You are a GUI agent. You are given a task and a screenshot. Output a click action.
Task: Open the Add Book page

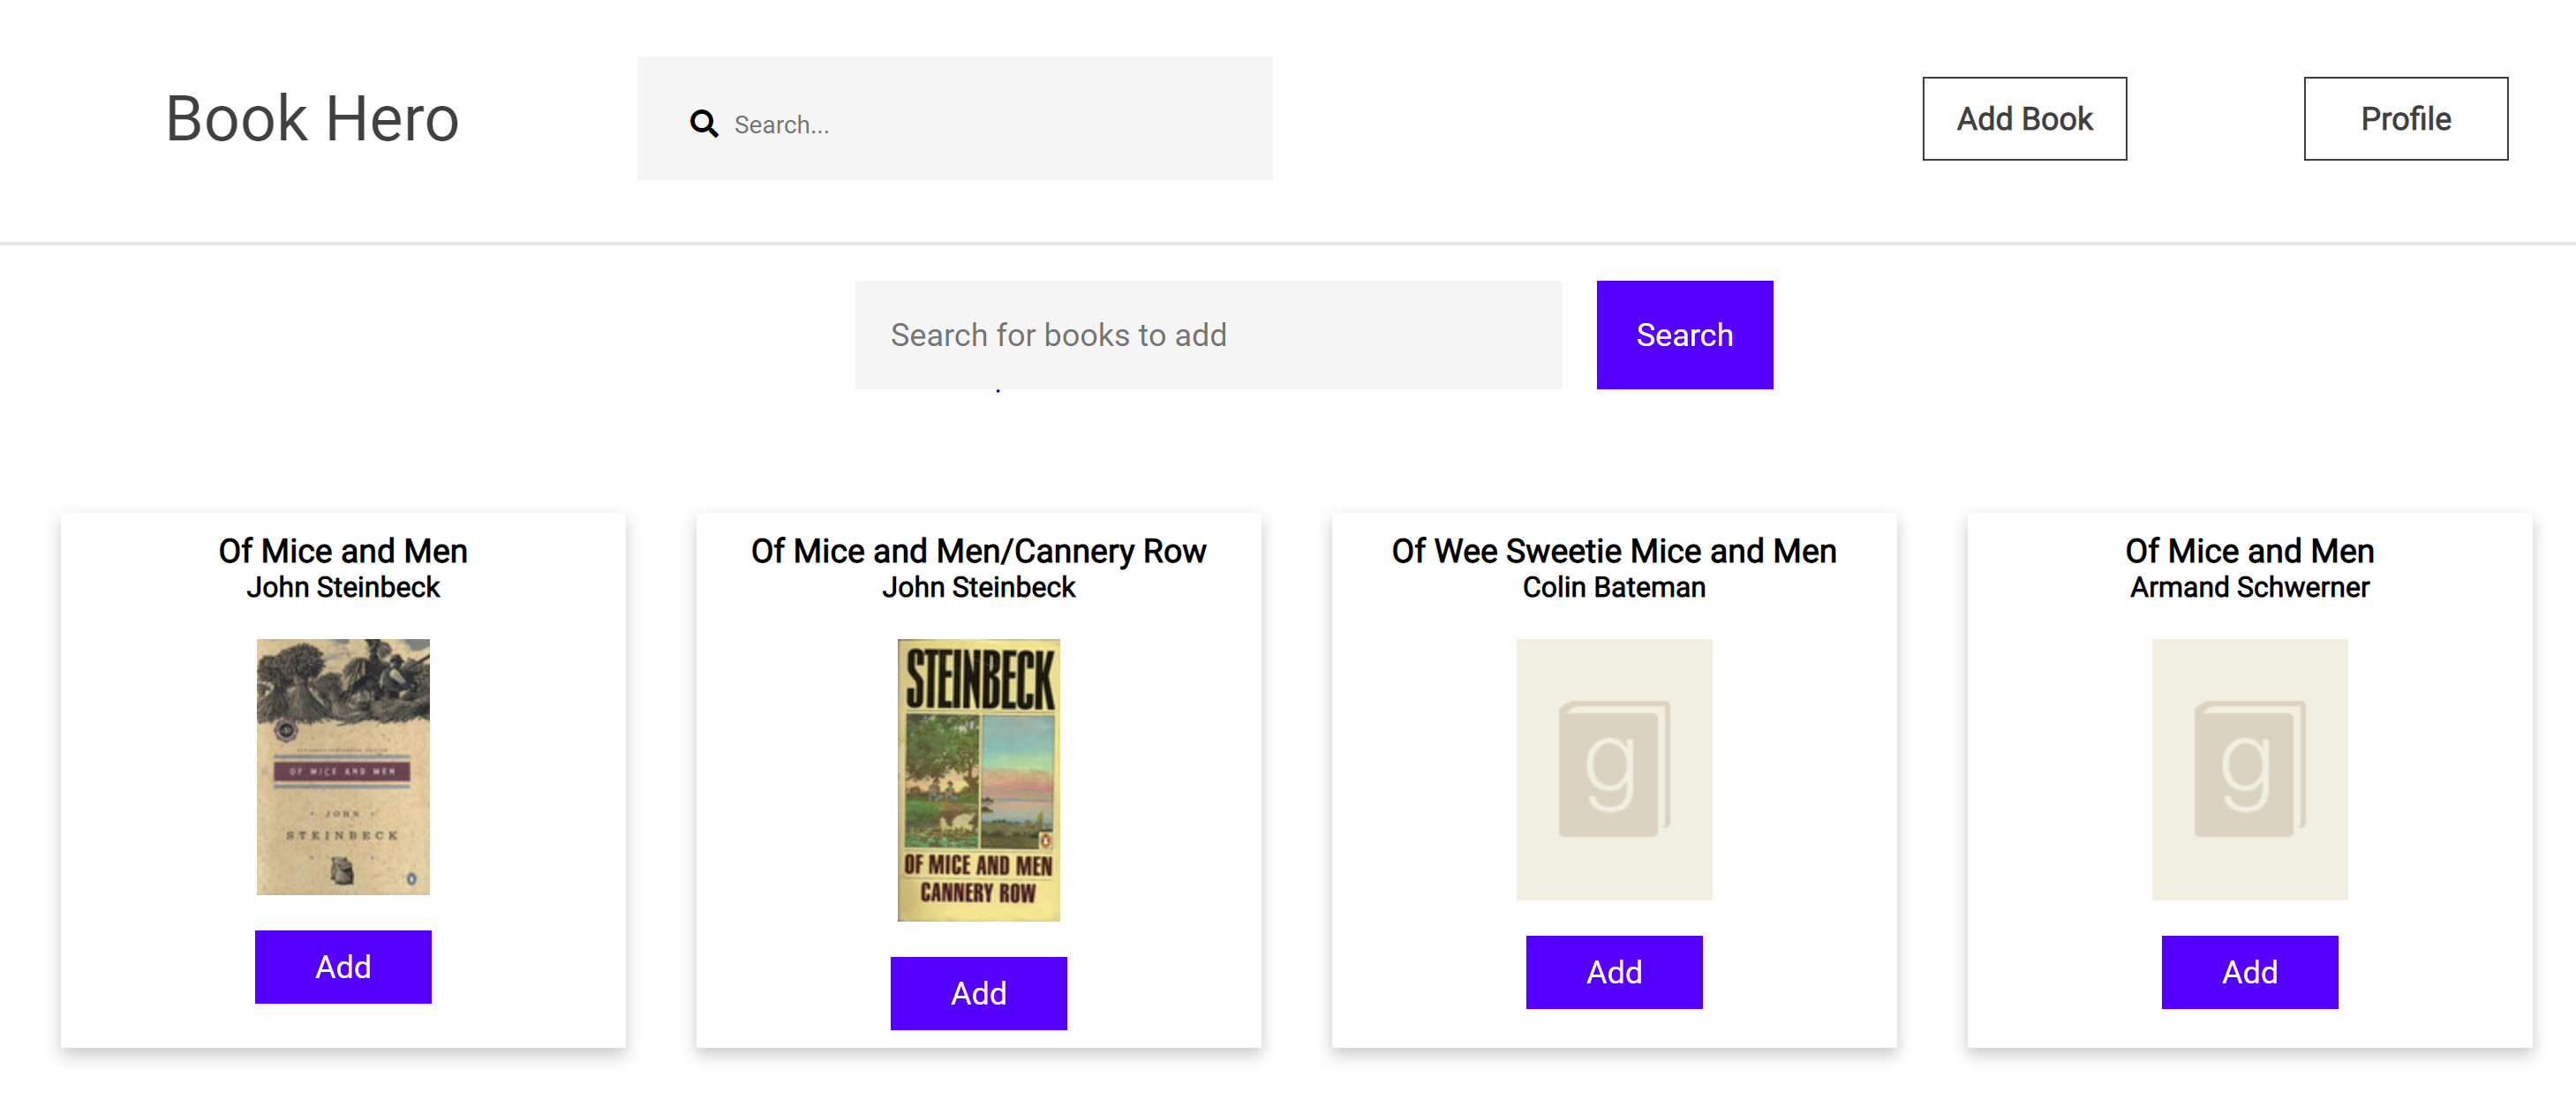[2023, 119]
